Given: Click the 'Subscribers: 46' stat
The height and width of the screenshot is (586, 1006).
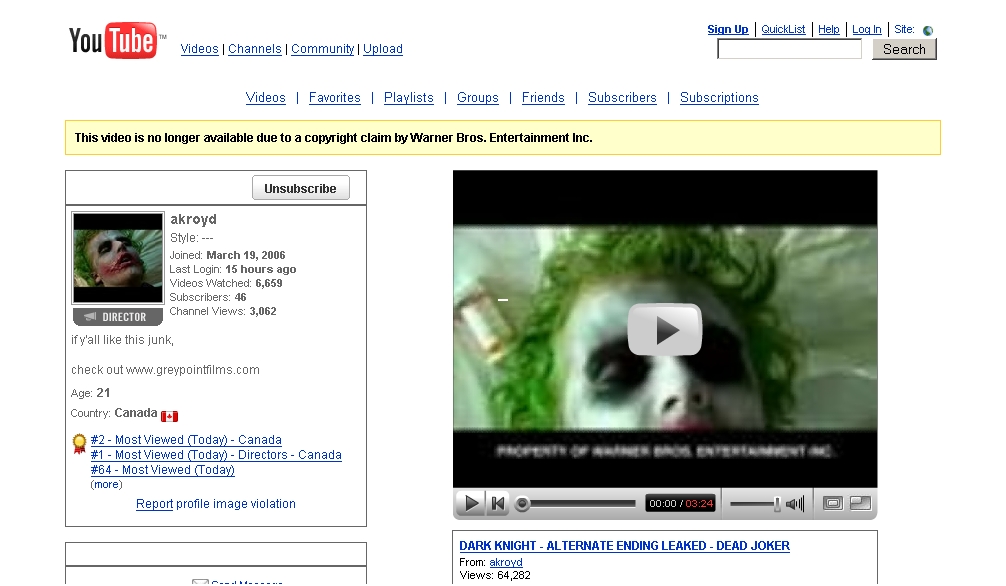Looking at the screenshot, I should point(208,297).
